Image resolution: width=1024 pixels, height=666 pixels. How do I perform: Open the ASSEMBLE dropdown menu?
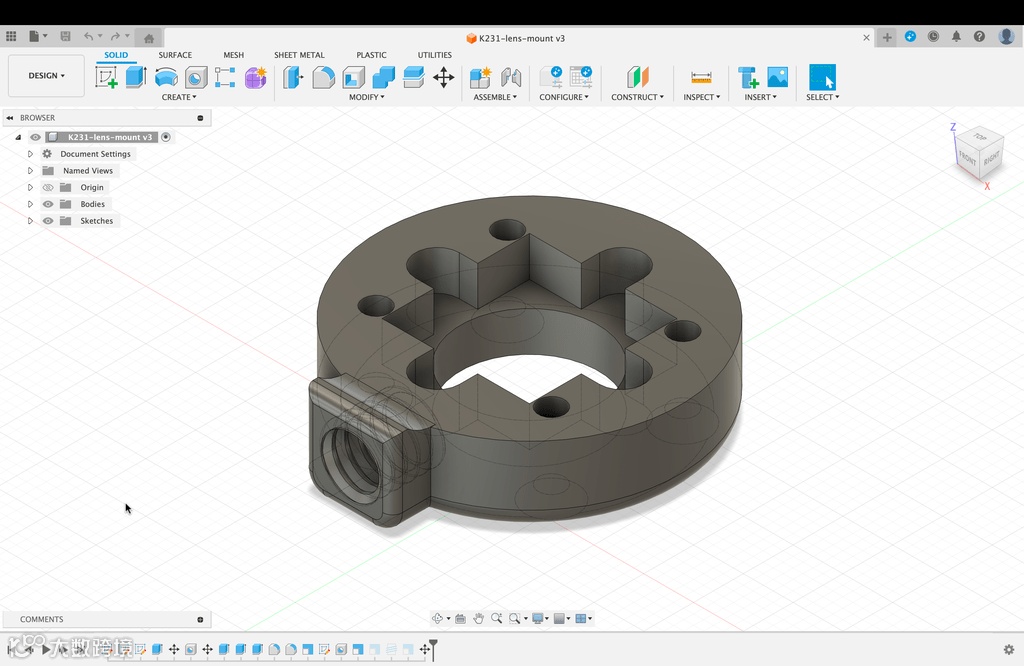click(495, 97)
